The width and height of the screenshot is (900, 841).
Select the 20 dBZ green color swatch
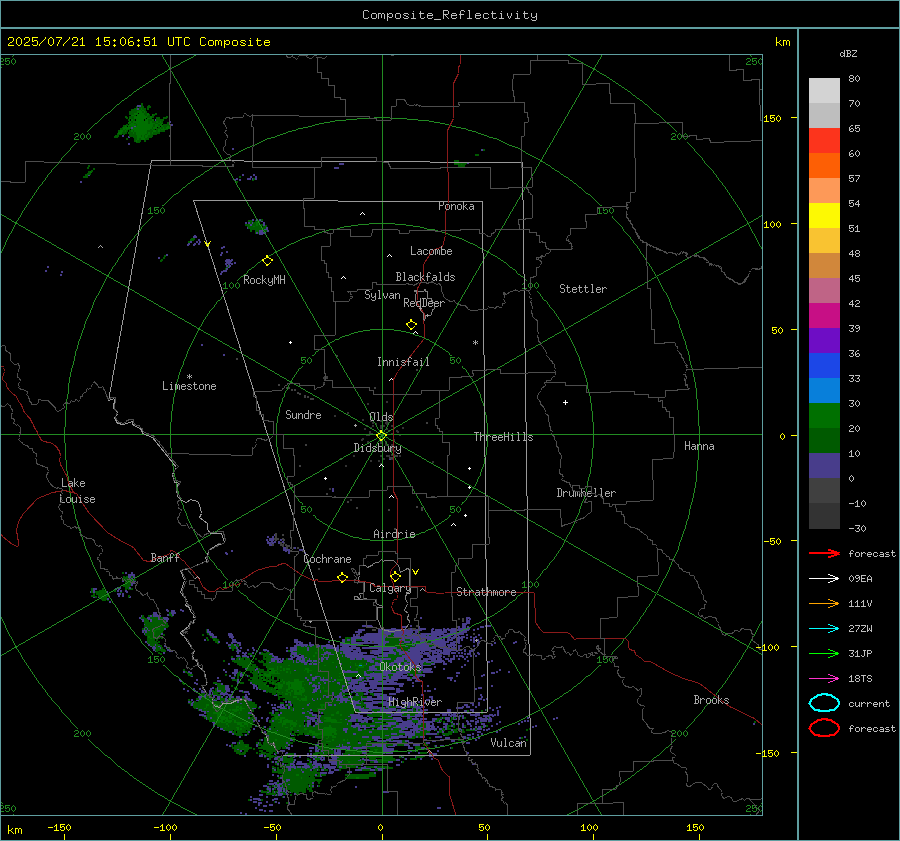click(824, 416)
